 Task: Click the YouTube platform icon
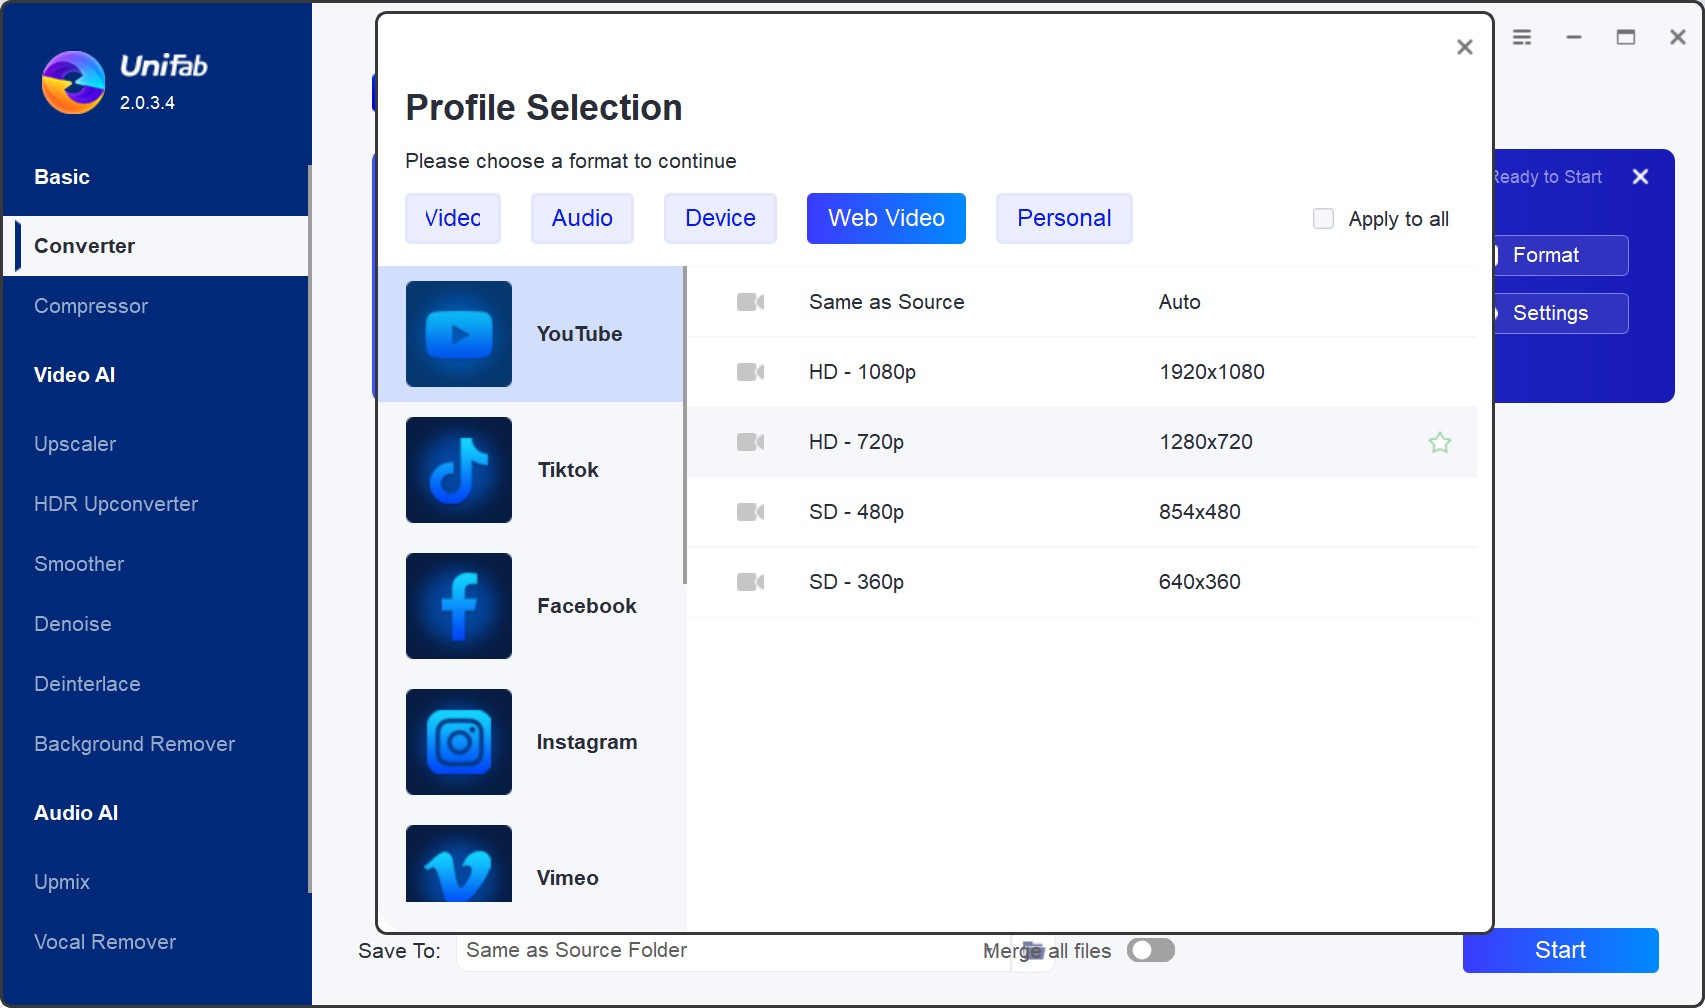459,334
